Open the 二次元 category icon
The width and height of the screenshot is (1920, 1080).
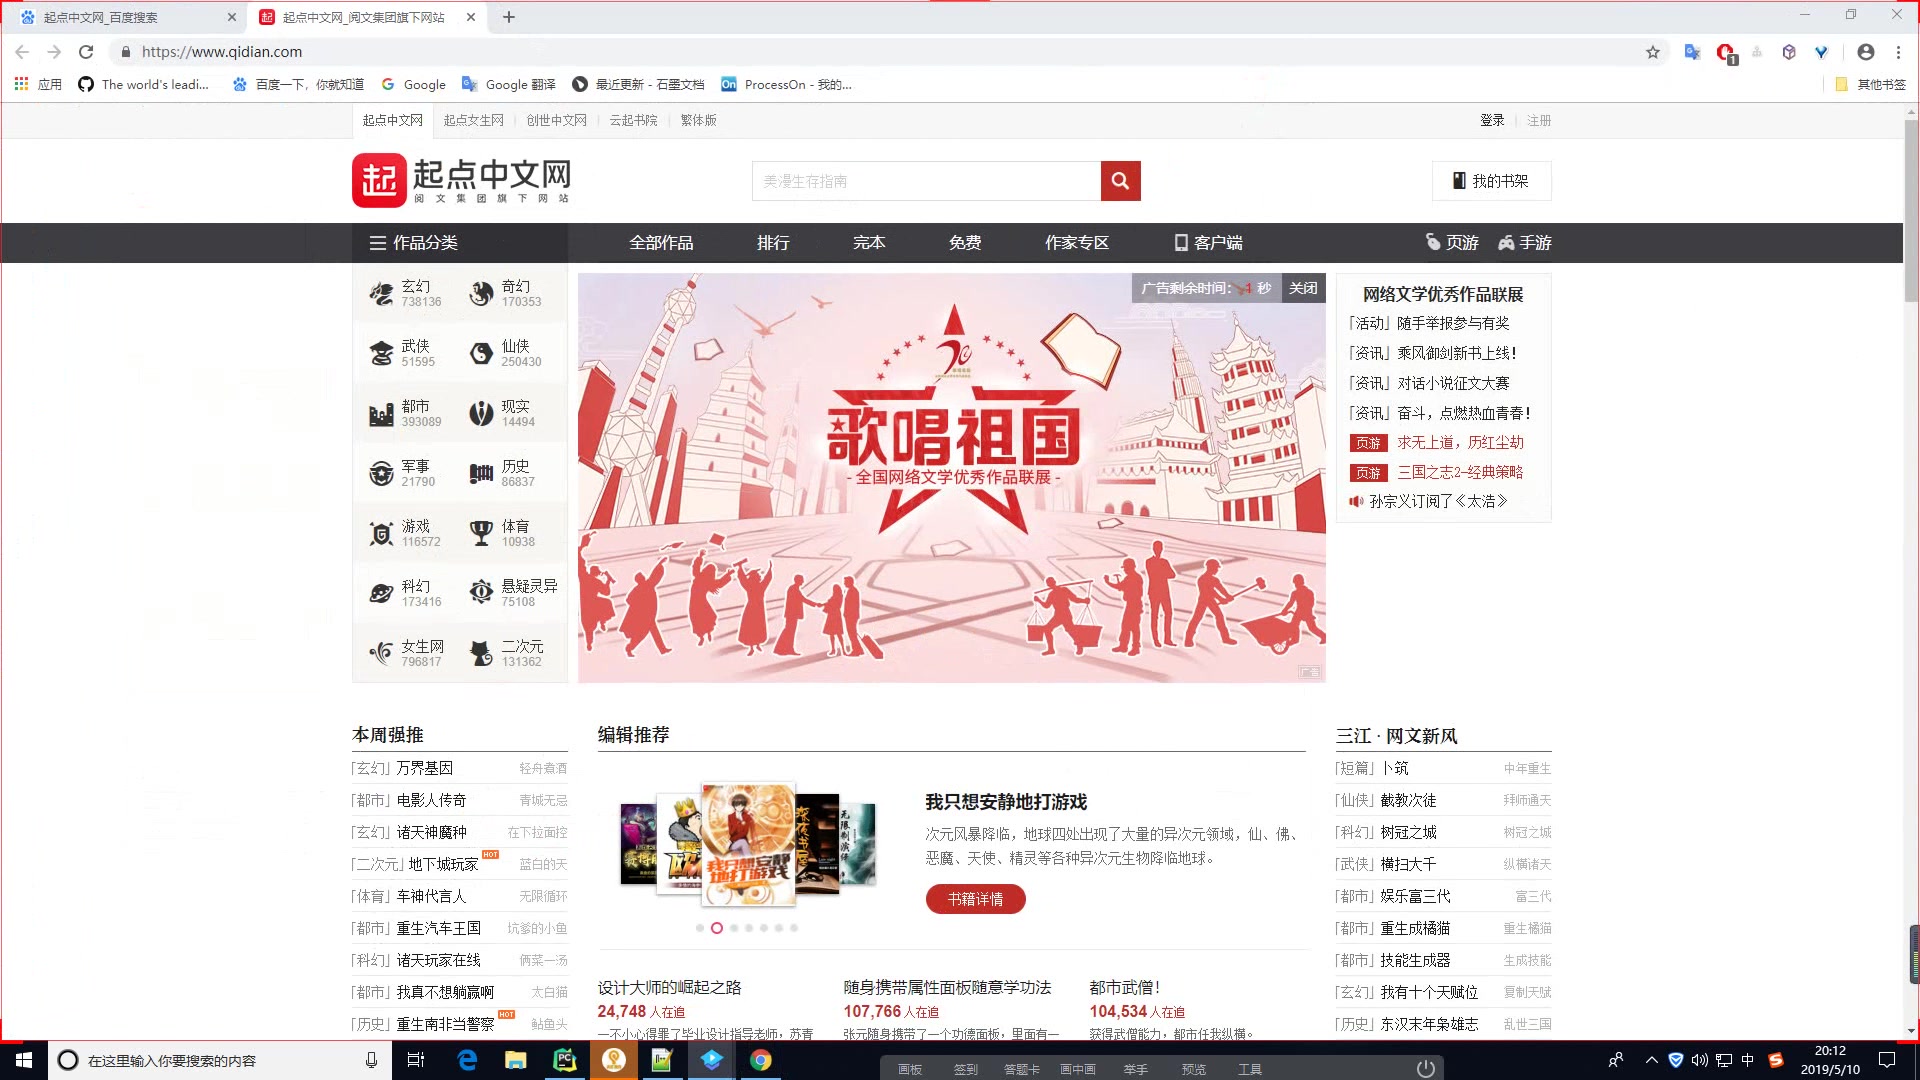[x=481, y=653]
